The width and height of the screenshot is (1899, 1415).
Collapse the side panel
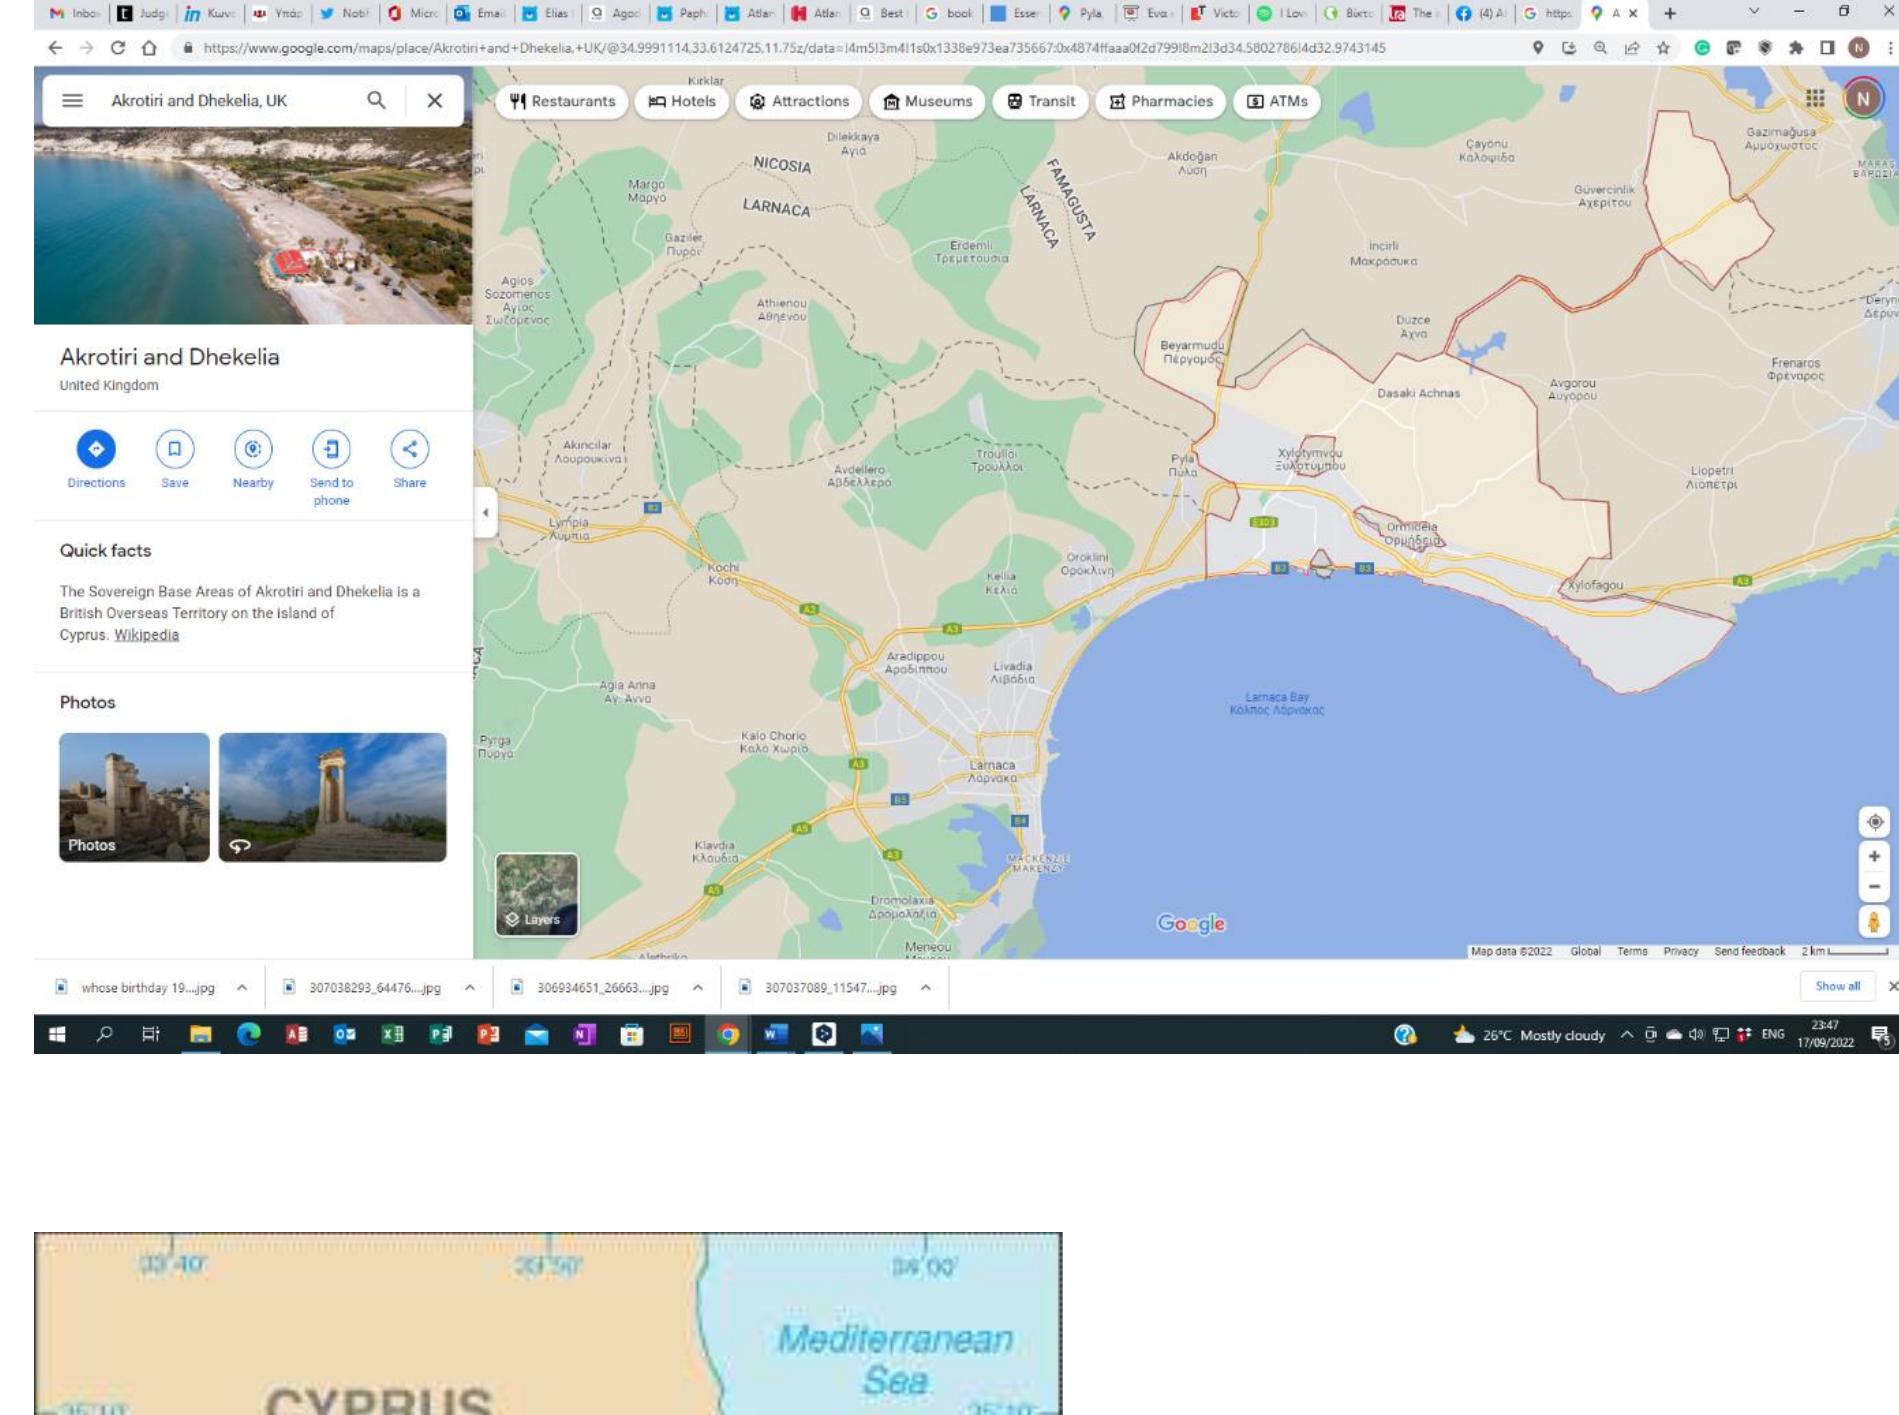485,513
